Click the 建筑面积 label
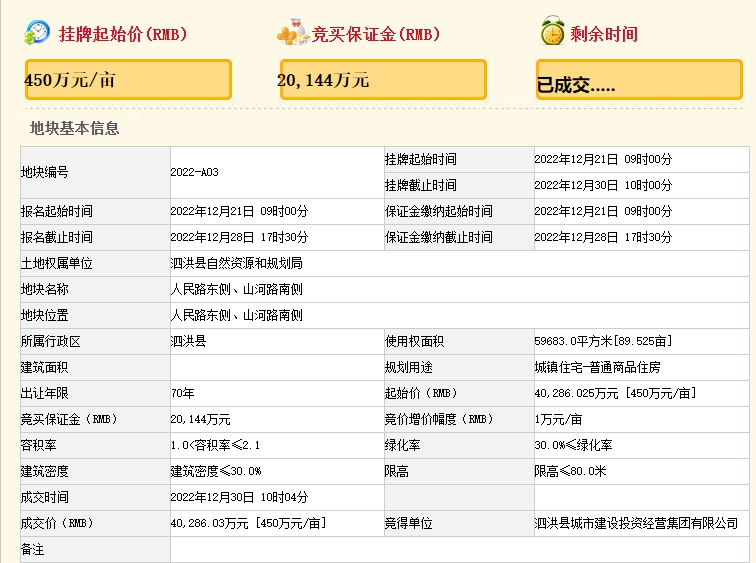Screen dimensions: 756x563 pyautogui.click(x=44, y=367)
